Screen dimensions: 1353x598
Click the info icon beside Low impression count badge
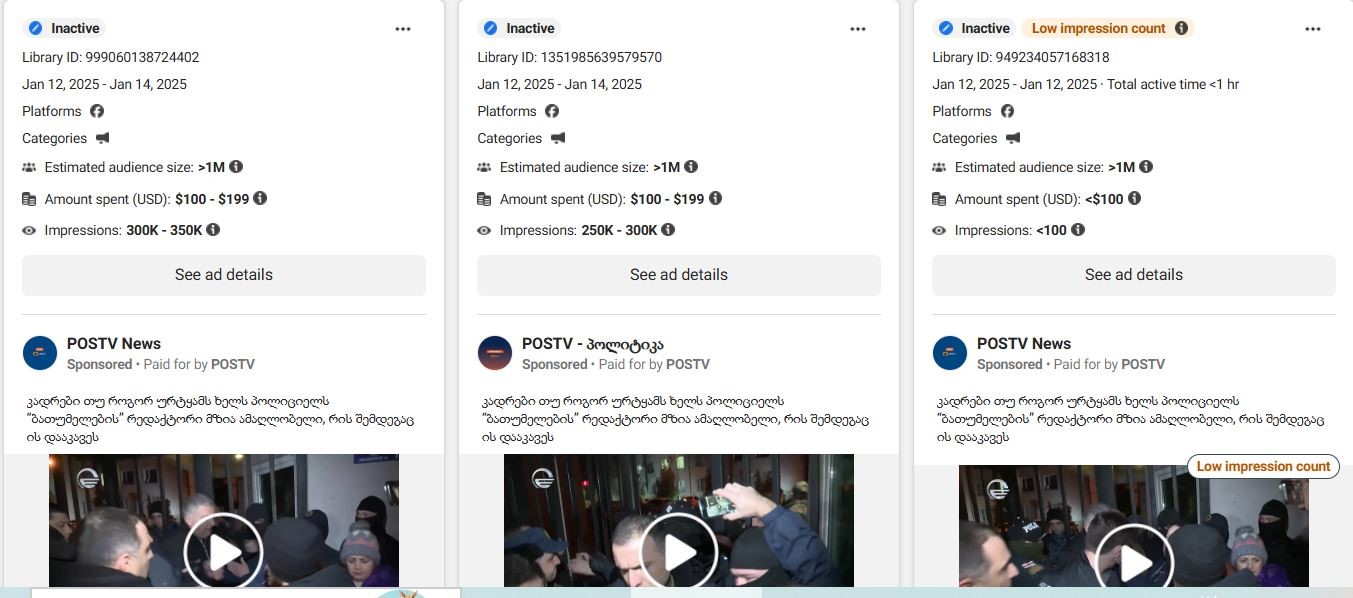1181,28
